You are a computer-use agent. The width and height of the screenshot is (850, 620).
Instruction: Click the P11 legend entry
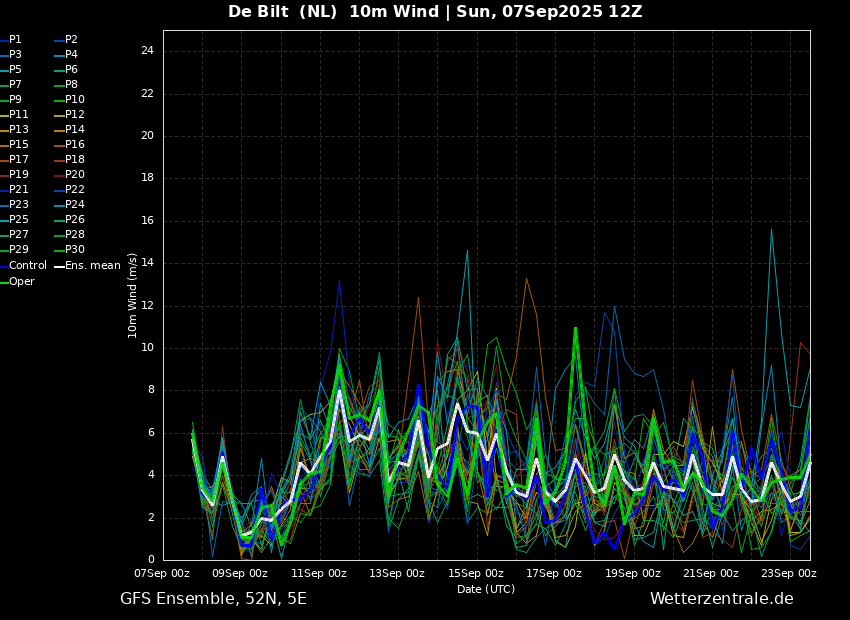coord(18,114)
